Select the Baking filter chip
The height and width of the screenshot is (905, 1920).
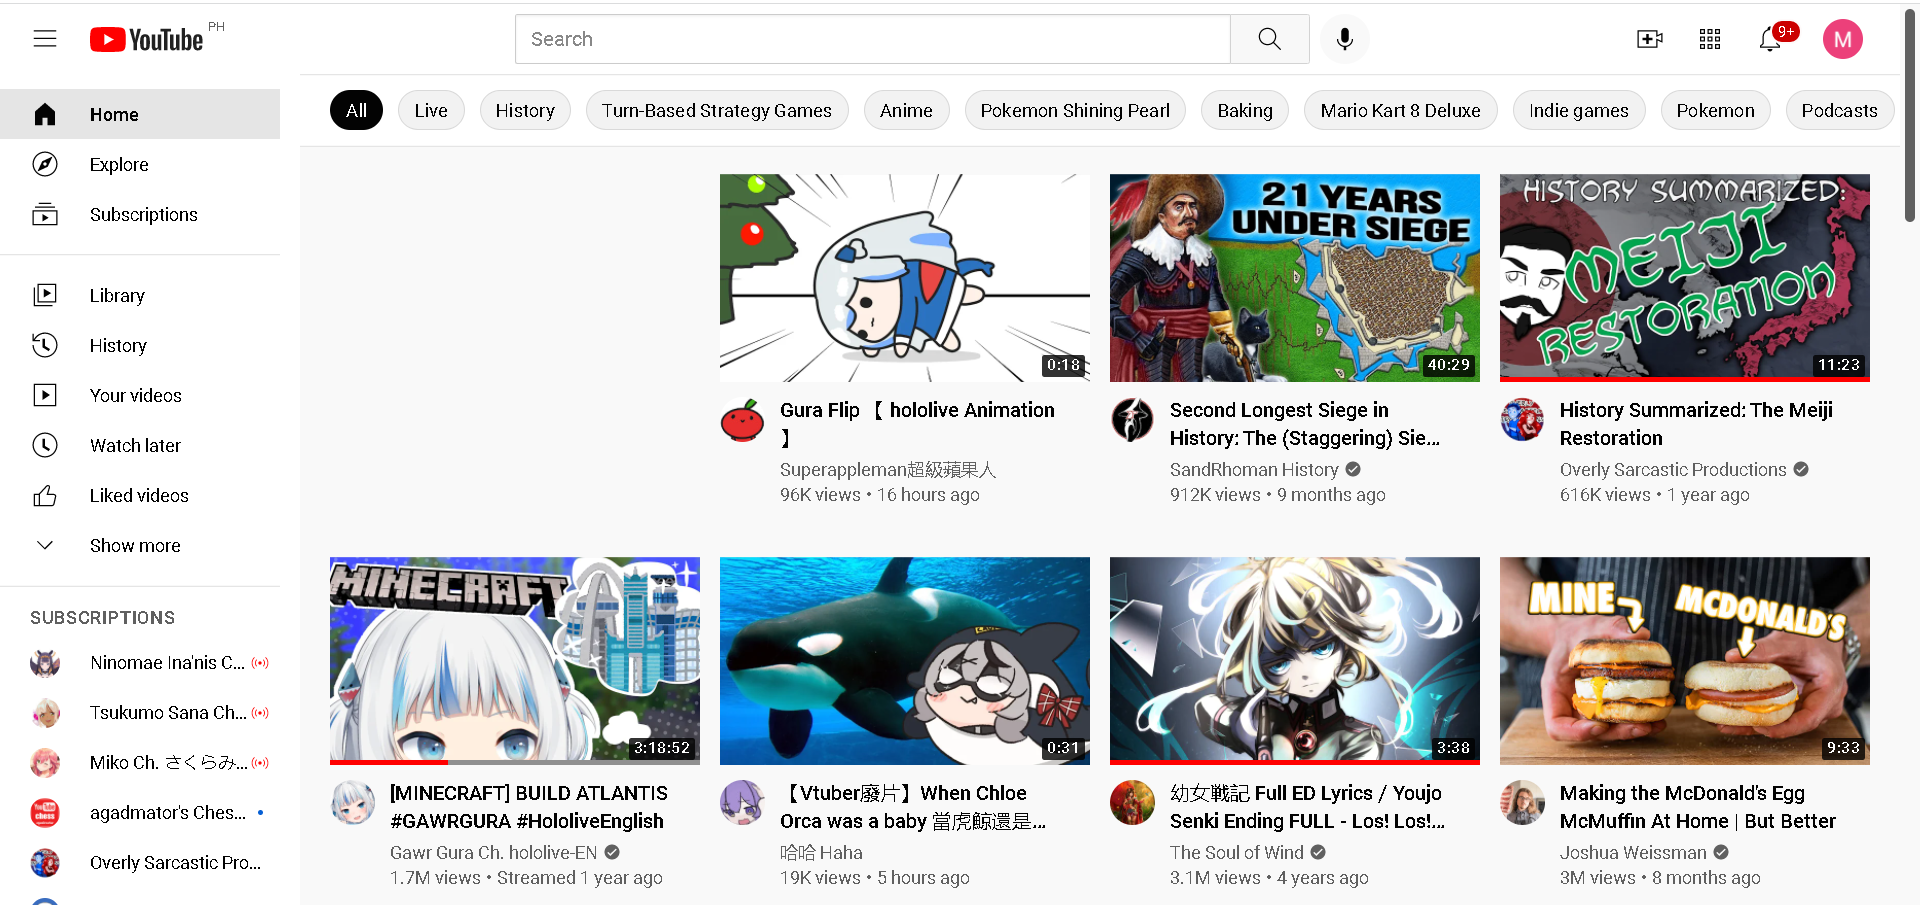[1245, 110]
